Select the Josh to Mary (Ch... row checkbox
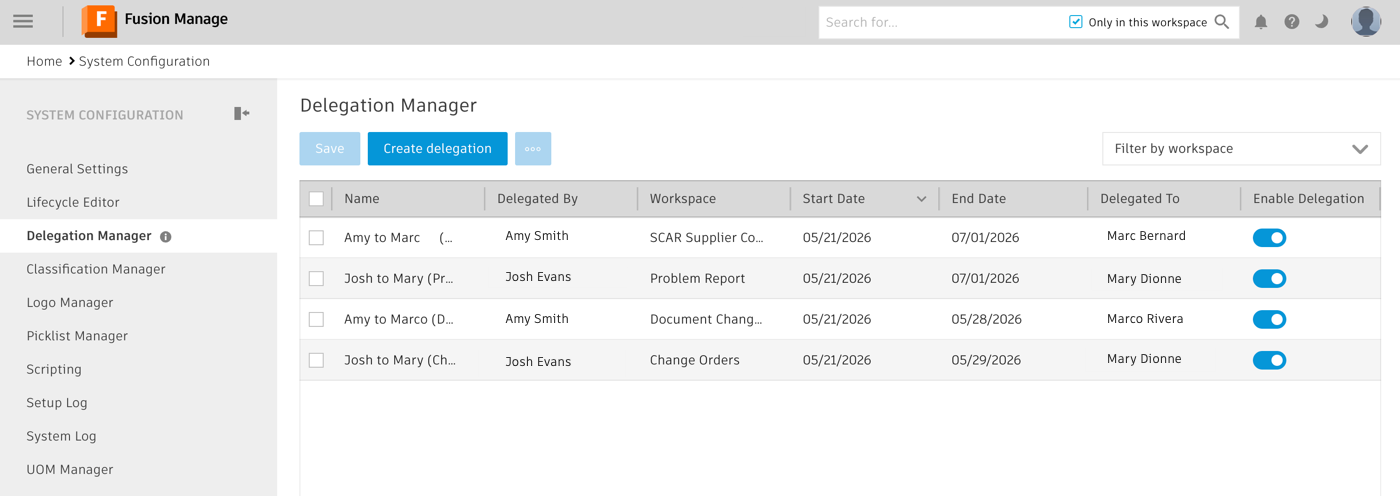 point(316,360)
